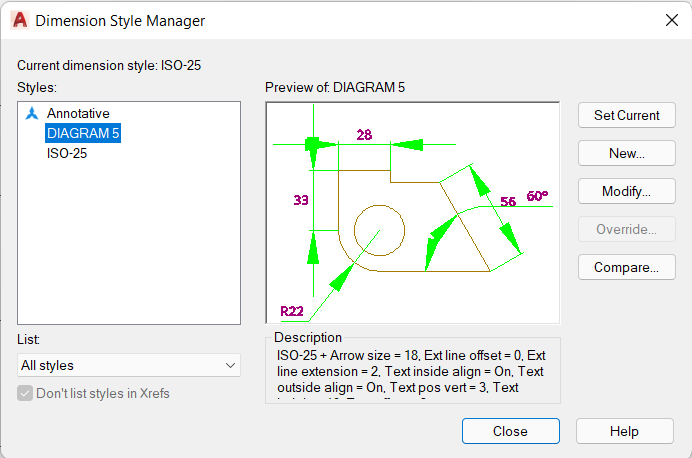Open Help for dimension styles
This screenshot has height=458, width=692.
click(624, 431)
